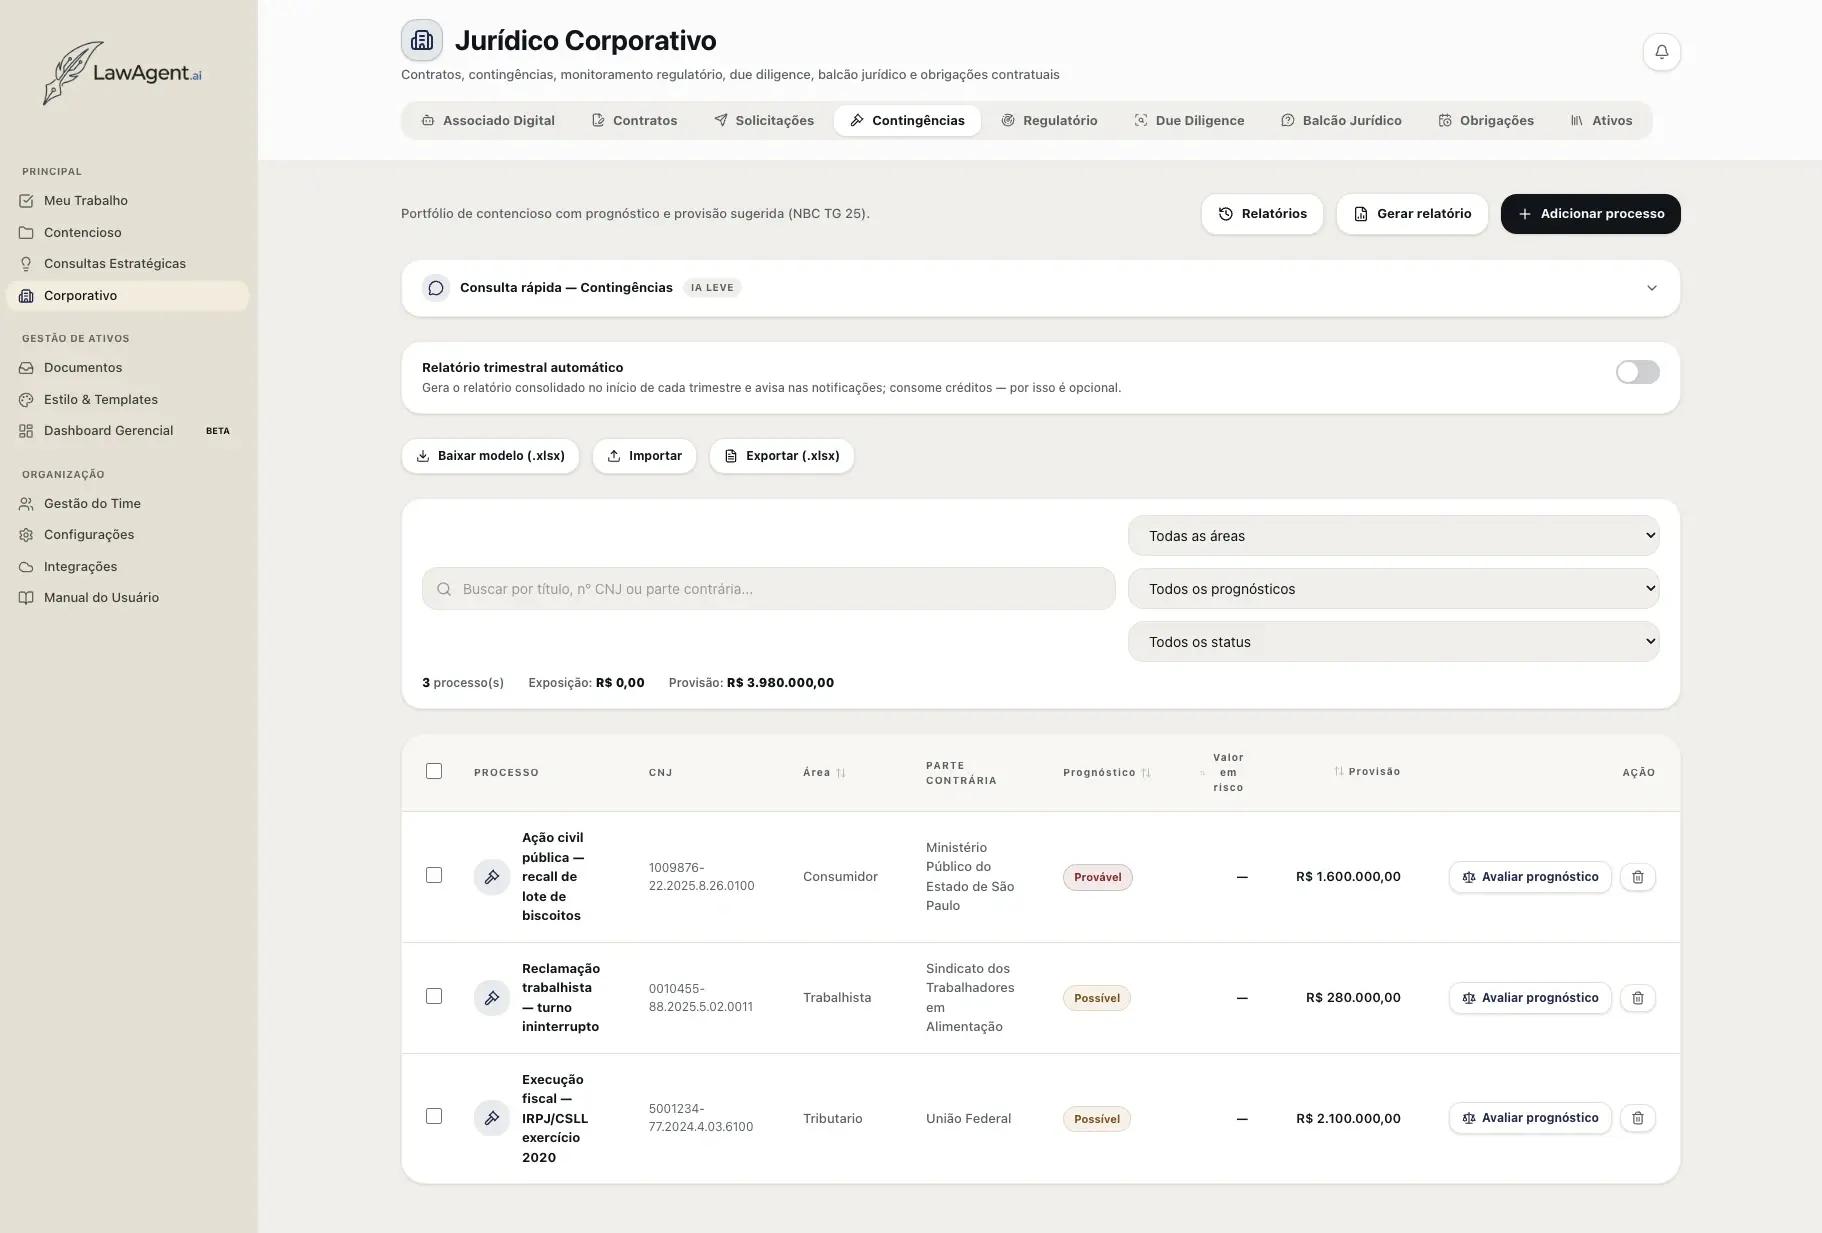Switch to Obrigações tab
The height and width of the screenshot is (1233, 1822).
coord(1486,121)
